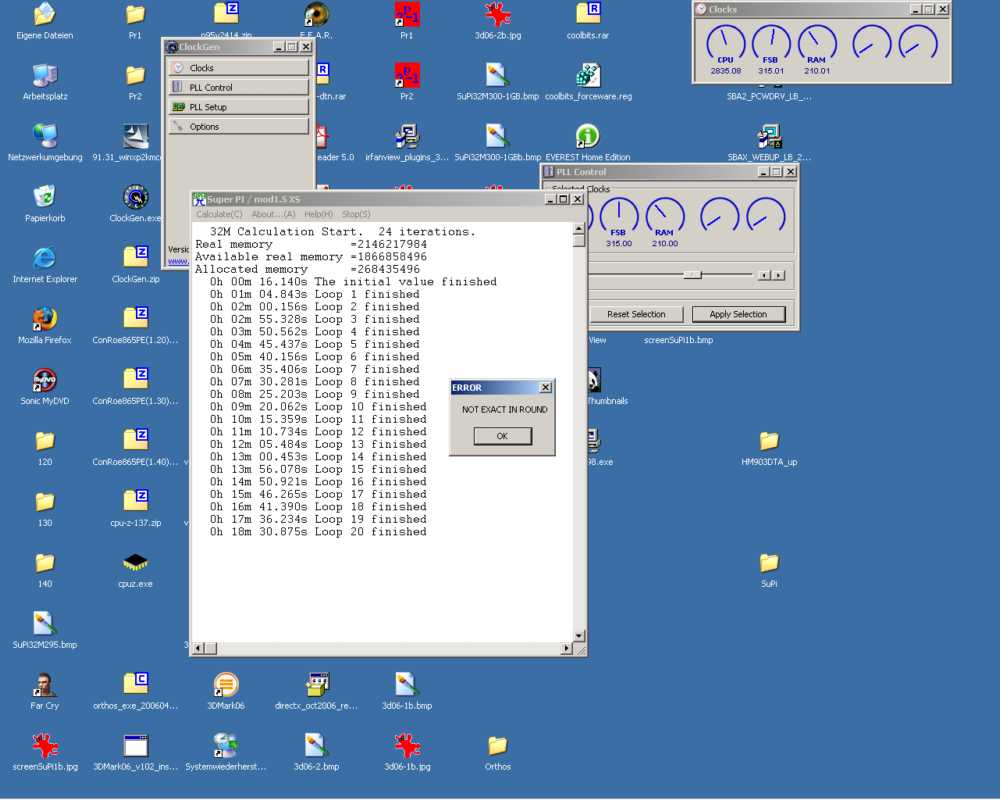Select the Sonic MyDVD desktop icon
1000x800 pixels.
tap(44, 380)
